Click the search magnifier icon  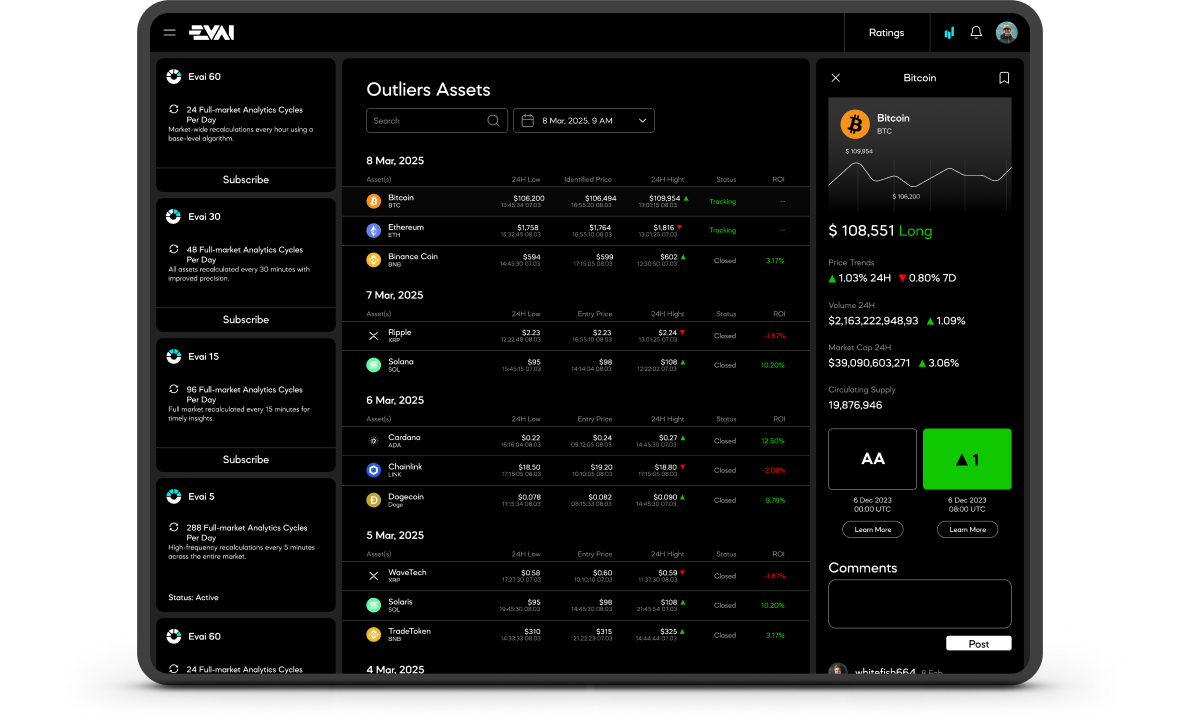click(493, 120)
